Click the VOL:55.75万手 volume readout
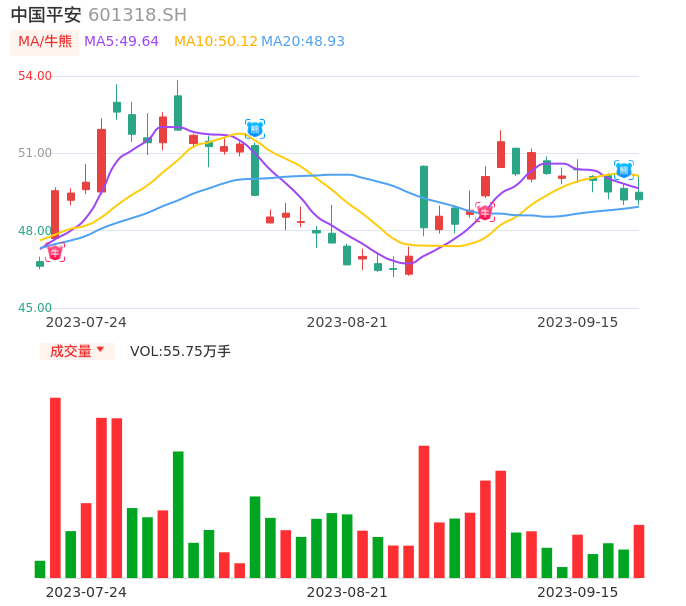The height and width of the screenshot is (606, 686). (180, 351)
